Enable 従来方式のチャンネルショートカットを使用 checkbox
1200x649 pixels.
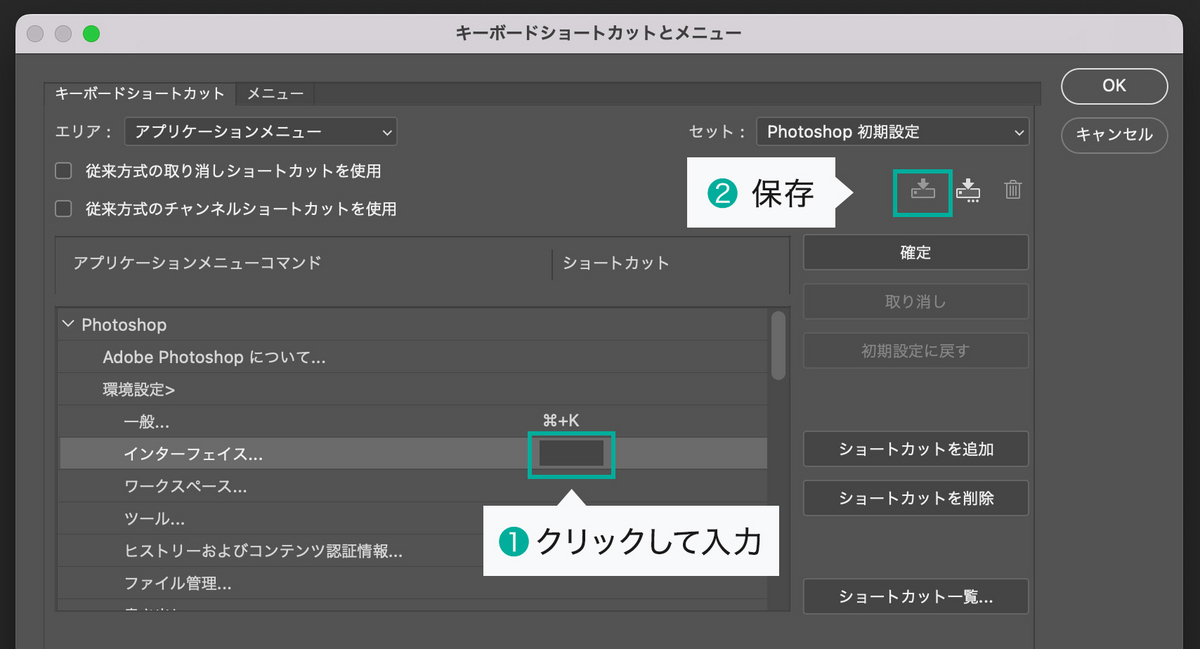[63, 209]
